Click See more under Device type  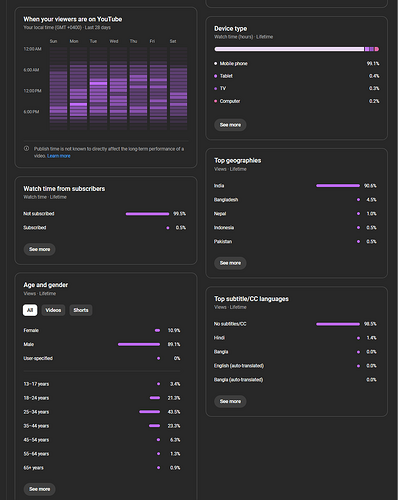[x=230, y=125]
